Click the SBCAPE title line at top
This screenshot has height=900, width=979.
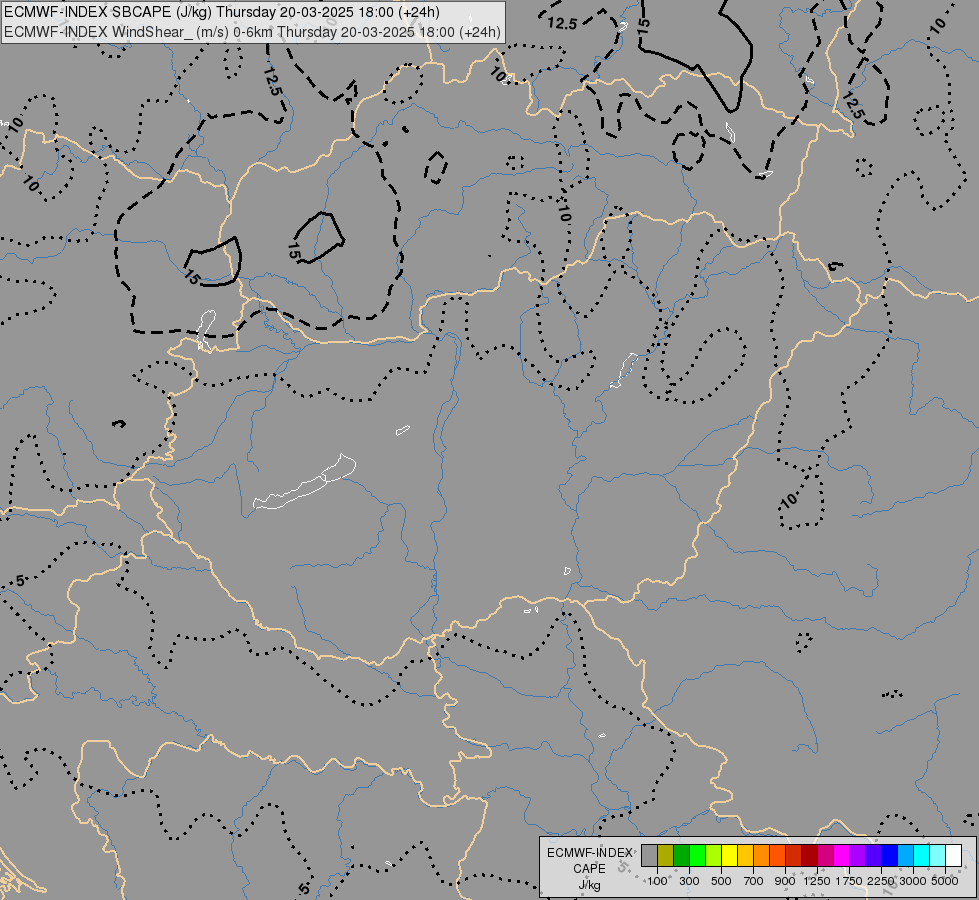click(x=222, y=12)
